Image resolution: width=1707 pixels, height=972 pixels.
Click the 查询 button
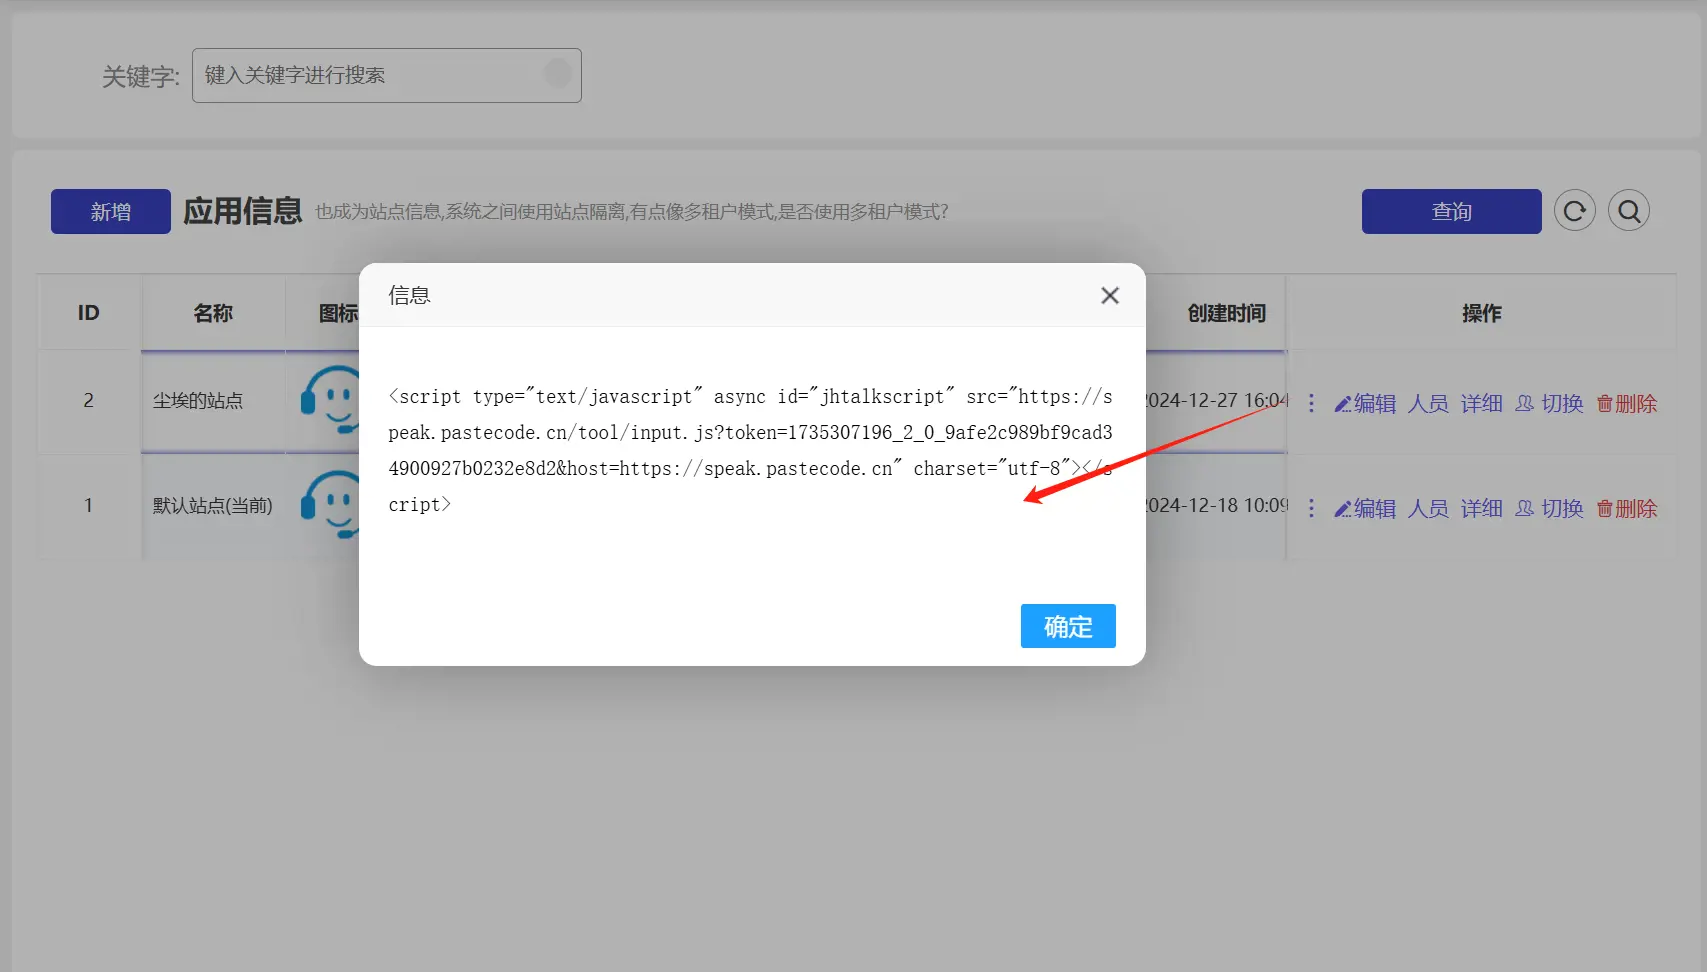[1451, 211]
